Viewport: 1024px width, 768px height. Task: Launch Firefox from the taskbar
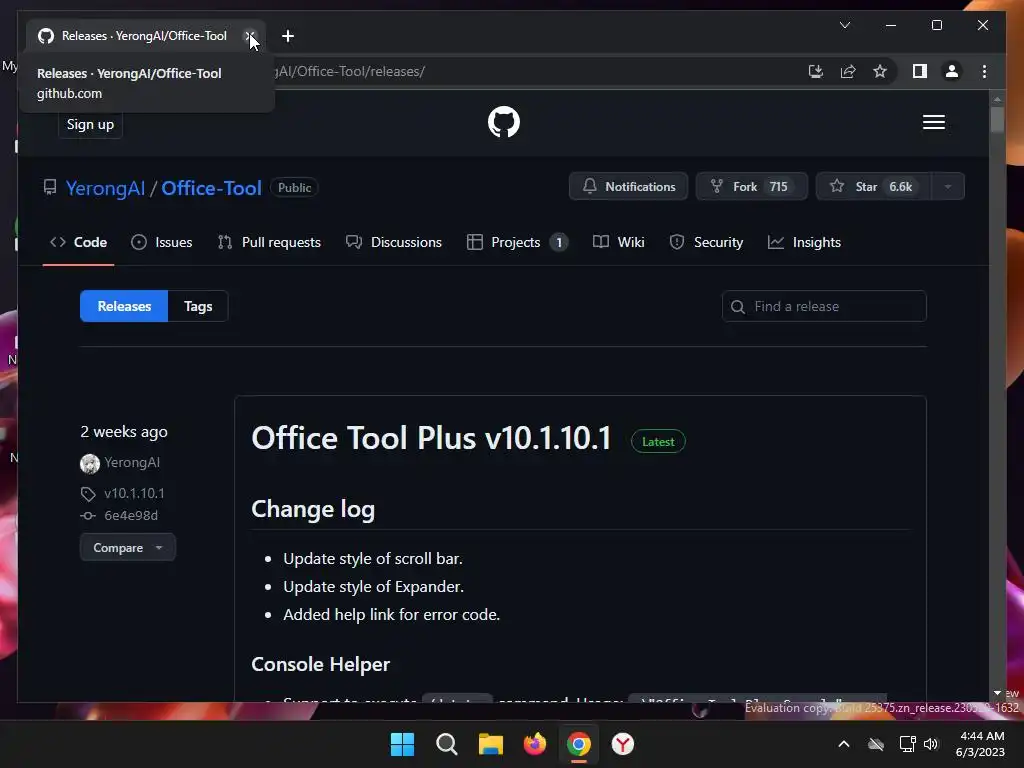click(535, 744)
